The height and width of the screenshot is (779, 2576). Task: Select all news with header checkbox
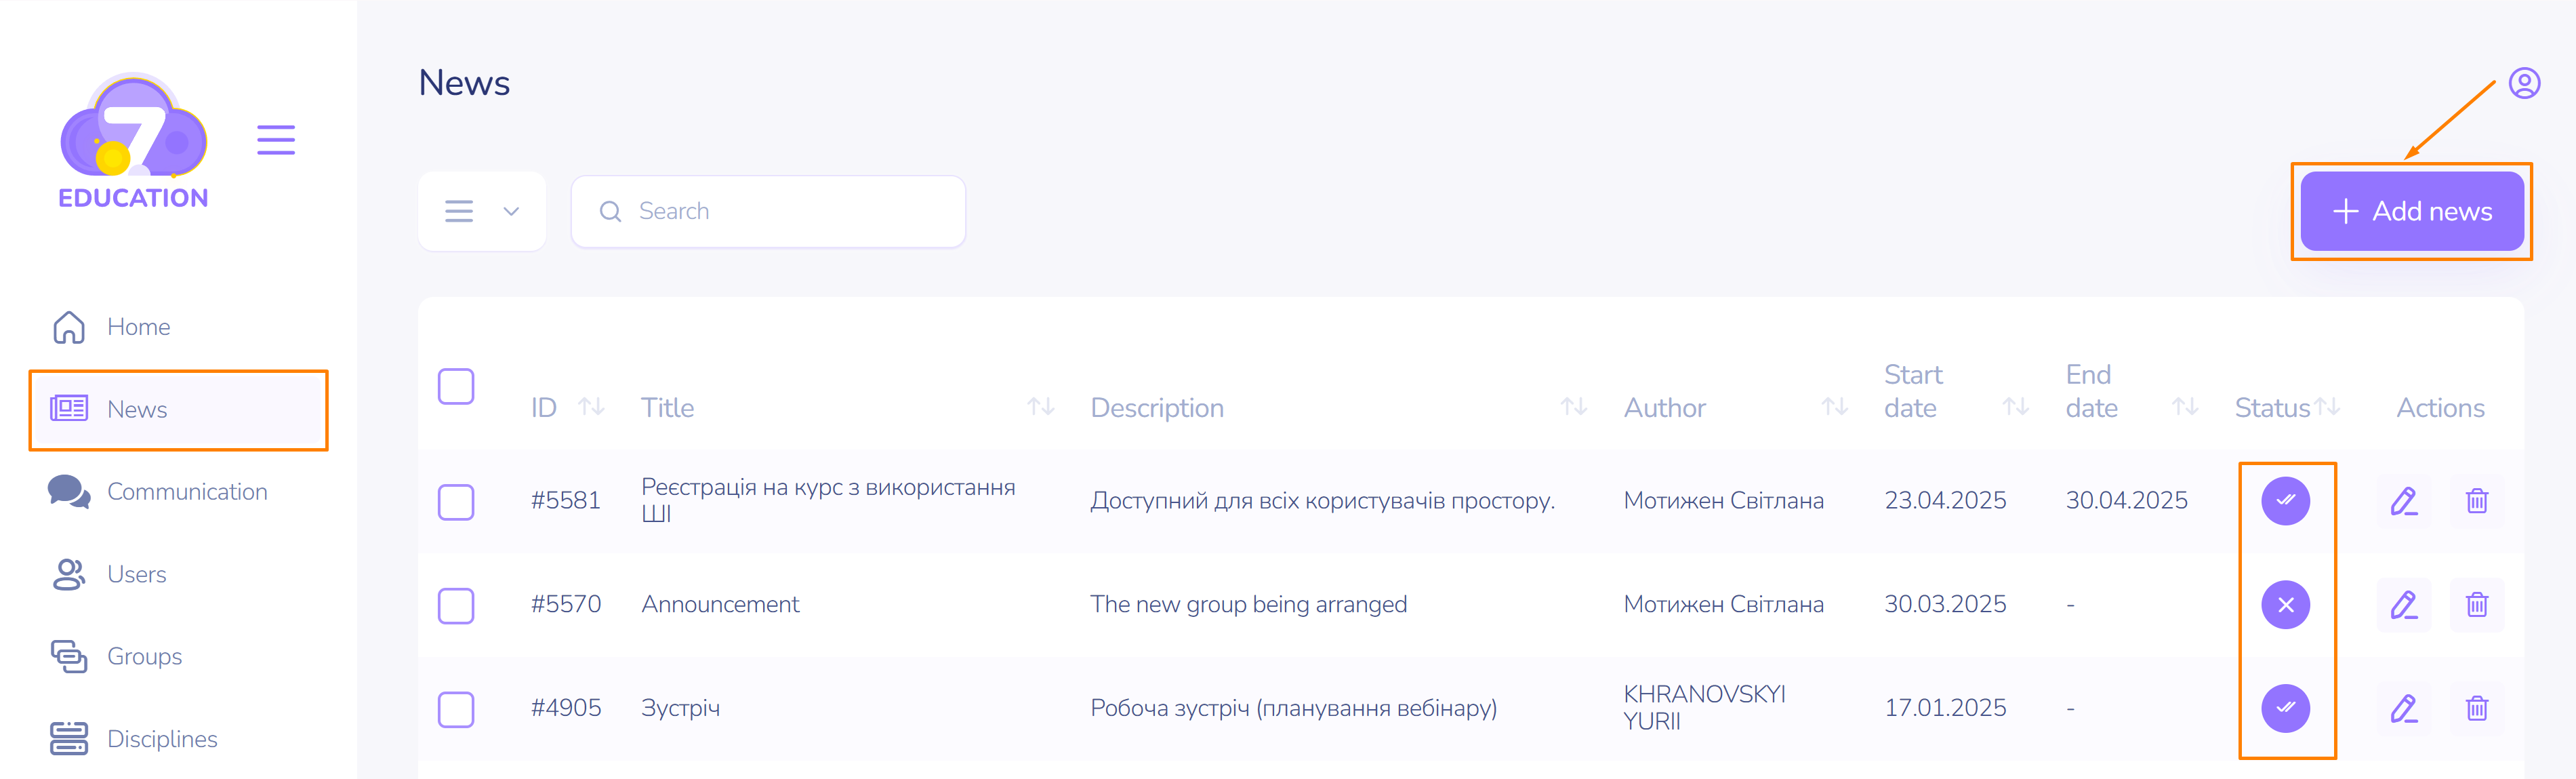pyautogui.click(x=456, y=386)
